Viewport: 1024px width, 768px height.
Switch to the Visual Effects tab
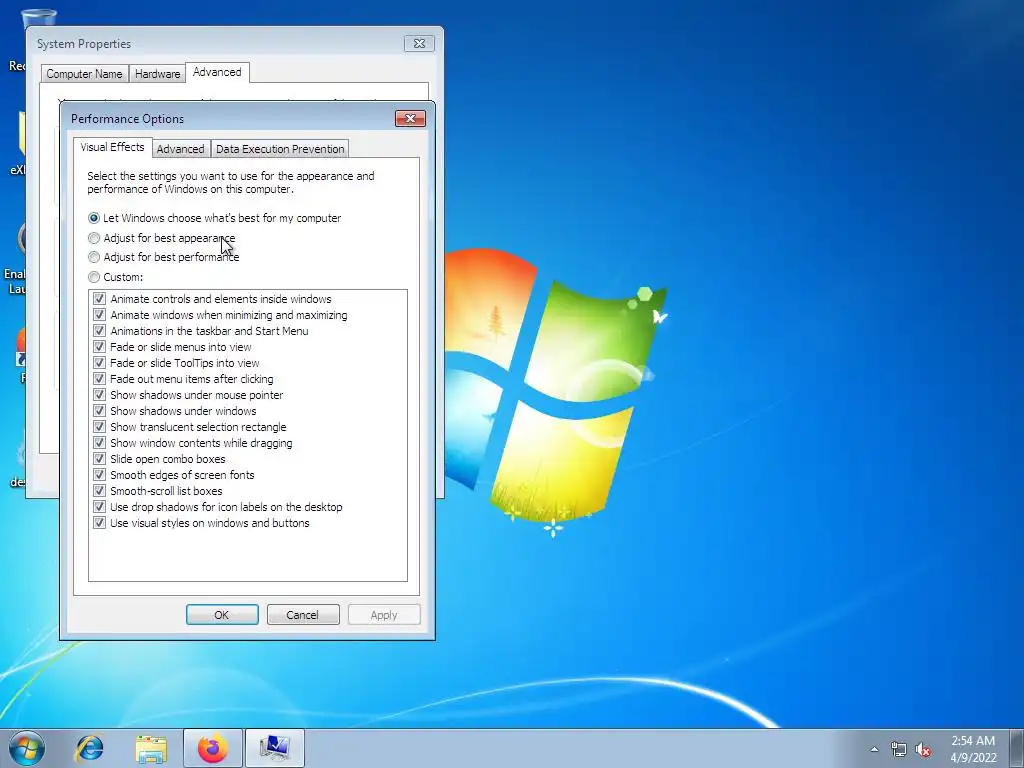(112, 148)
